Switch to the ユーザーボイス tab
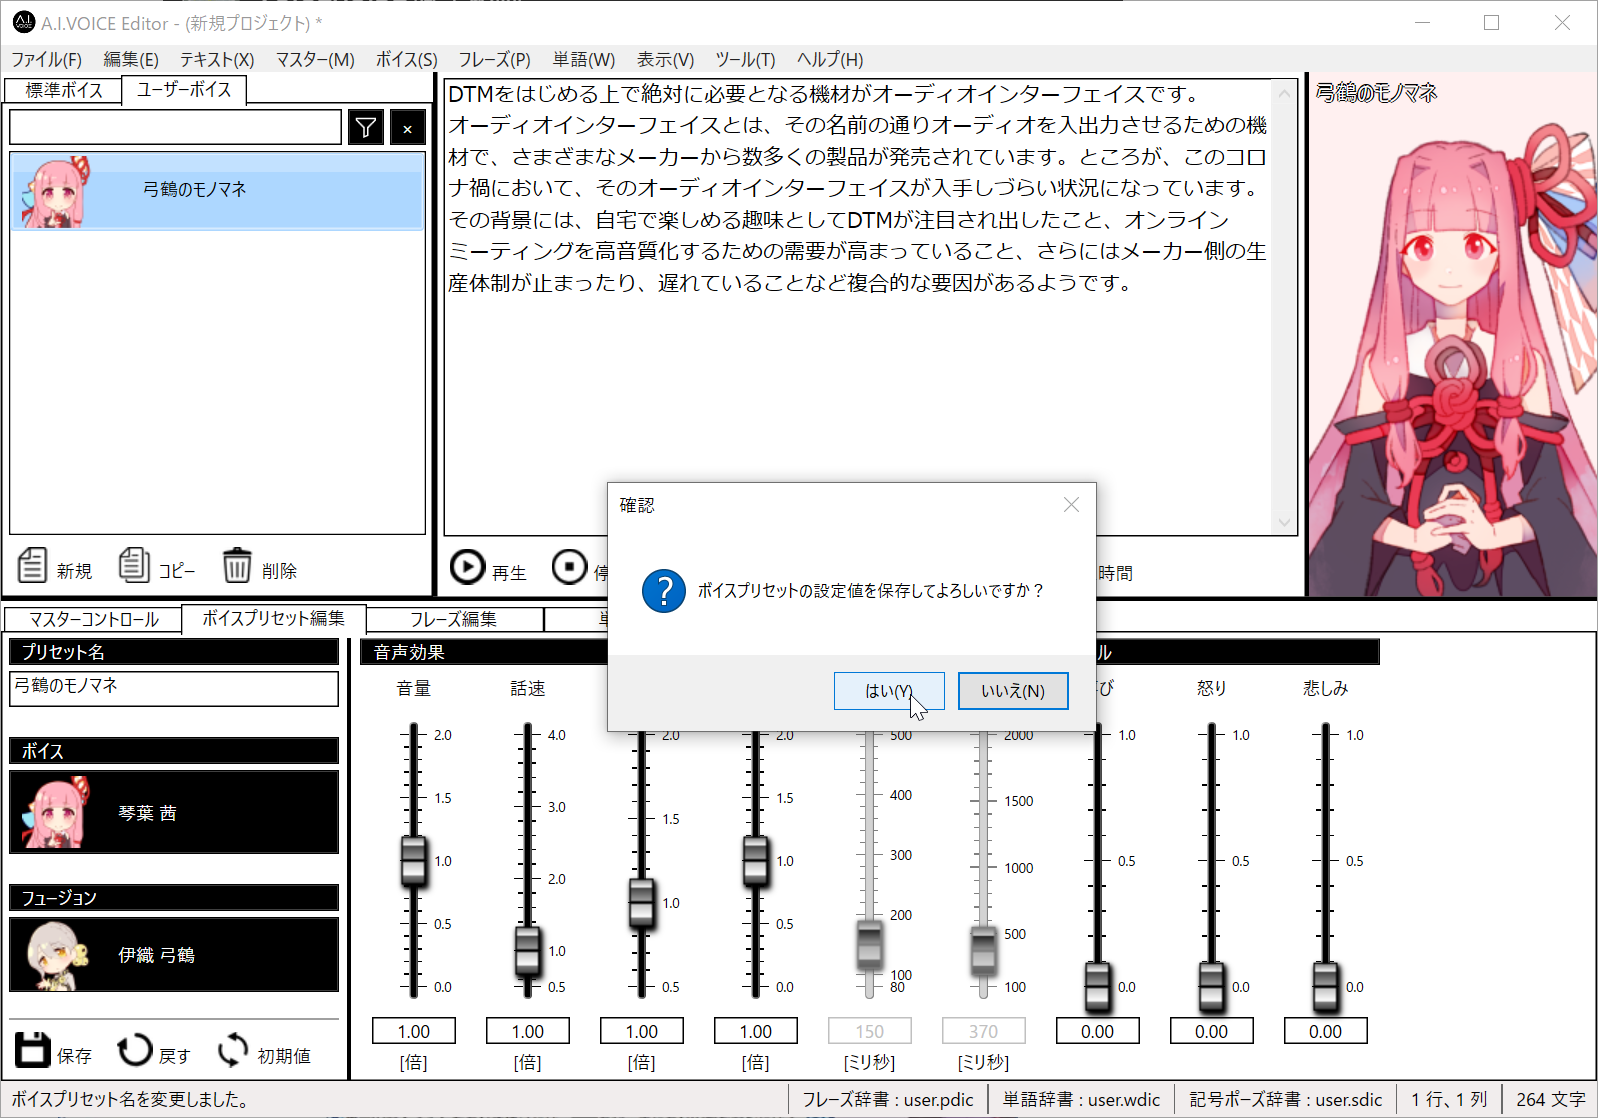Viewport: 1598px width, 1118px height. click(184, 89)
